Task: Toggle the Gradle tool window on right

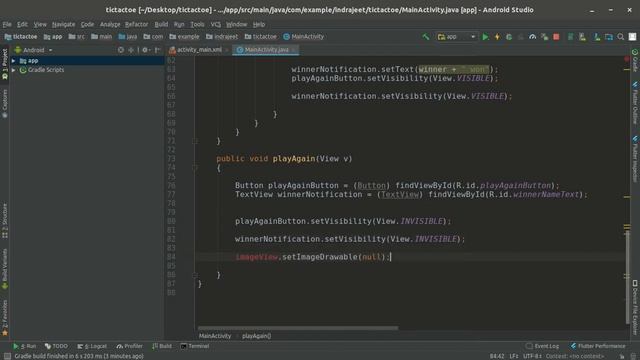Action: click(635, 60)
